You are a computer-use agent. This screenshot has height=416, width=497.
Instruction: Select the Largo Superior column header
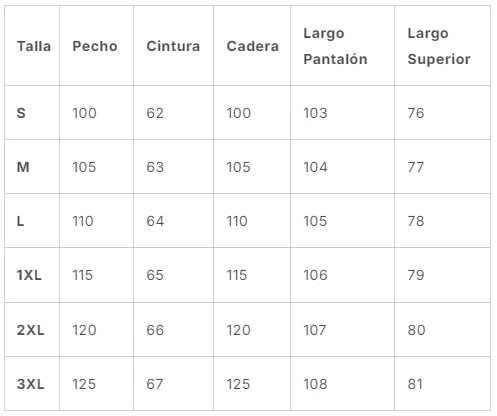coord(439,46)
